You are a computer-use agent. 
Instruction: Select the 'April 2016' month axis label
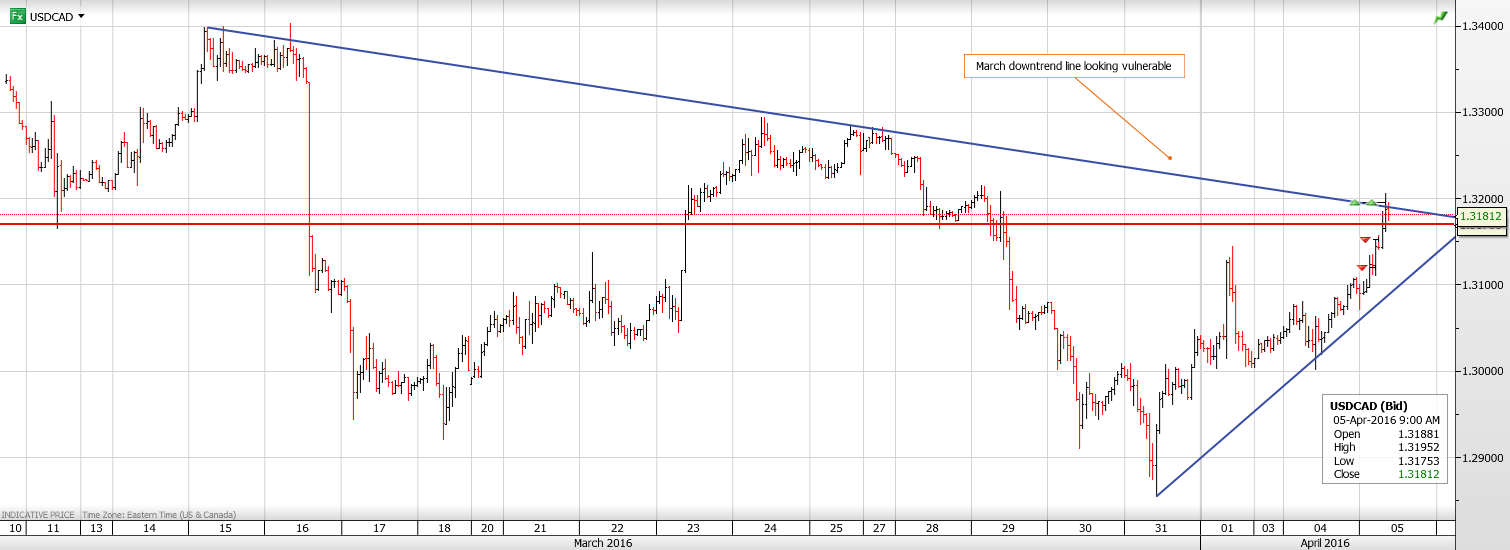(1324, 543)
